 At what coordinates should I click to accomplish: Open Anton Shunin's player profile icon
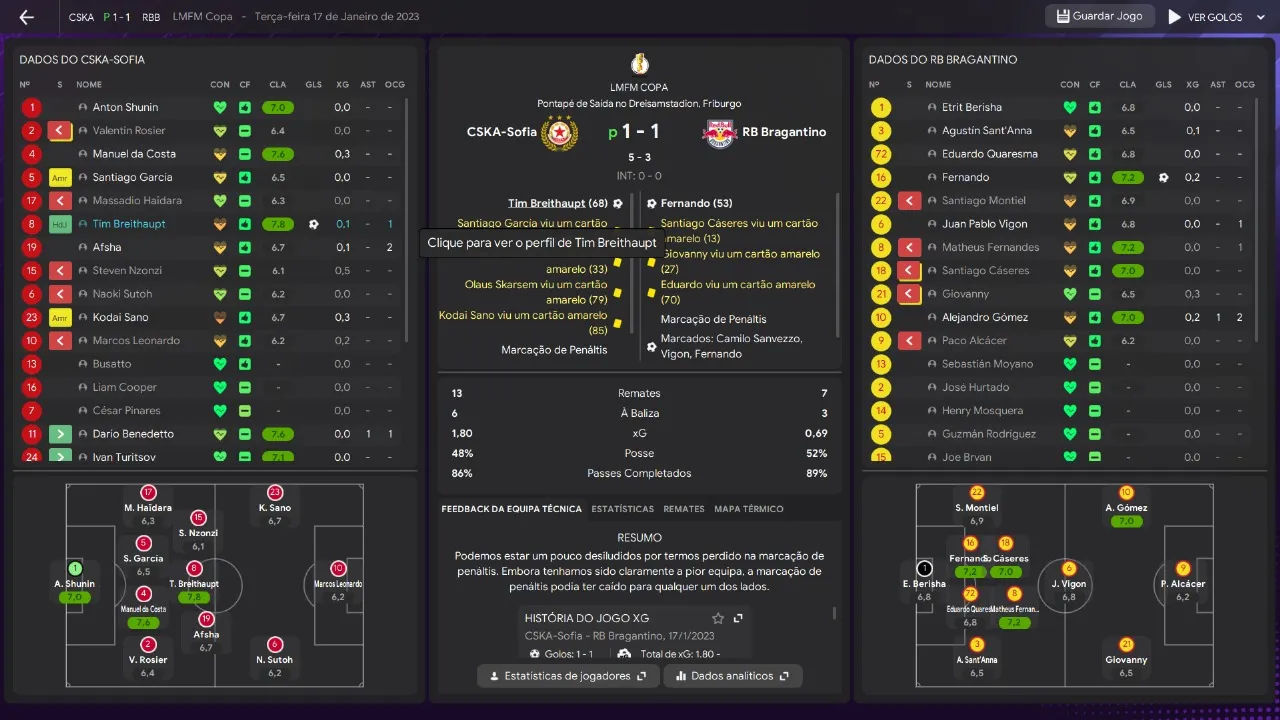[x=83, y=107]
